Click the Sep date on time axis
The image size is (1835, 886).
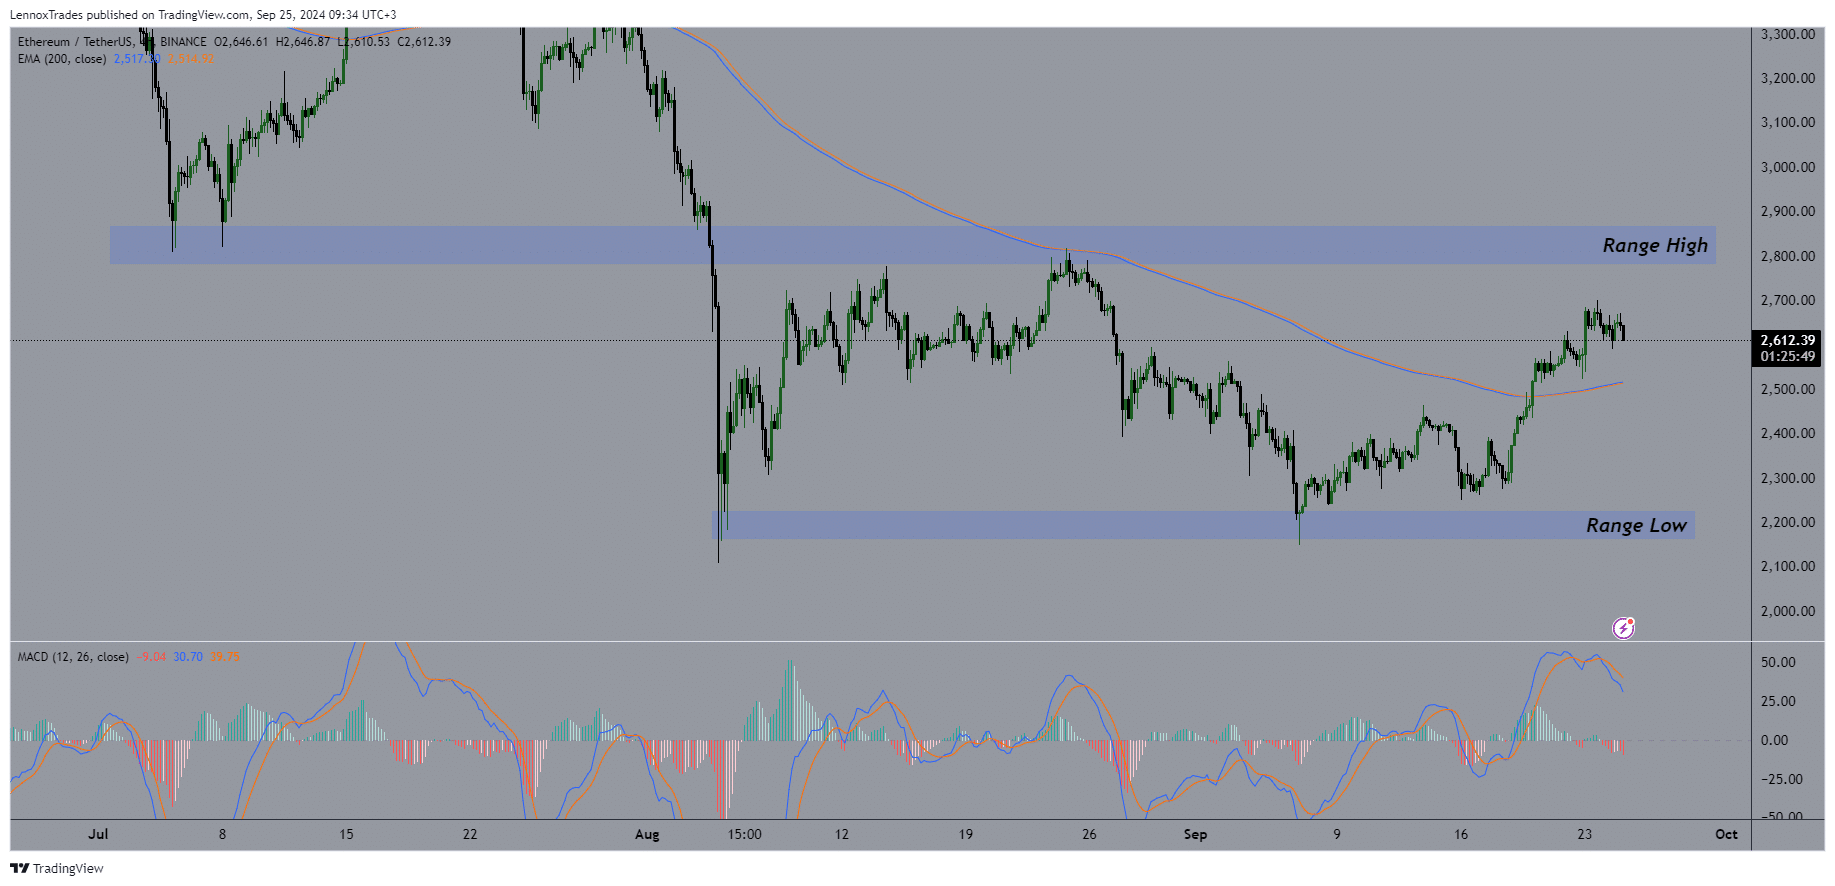tap(1195, 834)
